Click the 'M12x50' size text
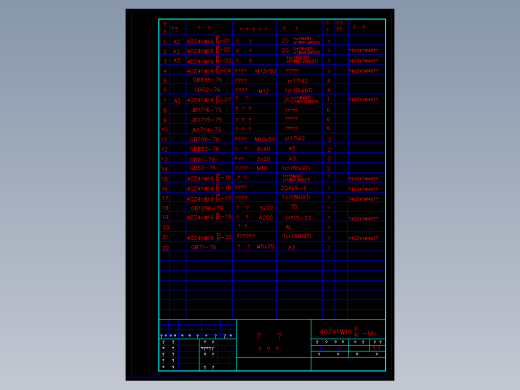The width and height of the screenshot is (520, 390). (x=265, y=71)
